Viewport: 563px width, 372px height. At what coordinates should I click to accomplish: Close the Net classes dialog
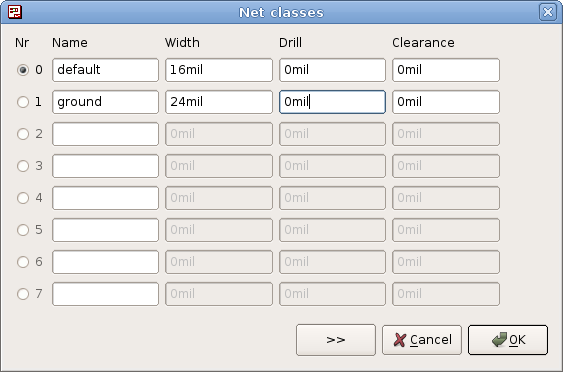pyautogui.click(x=548, y=12)
